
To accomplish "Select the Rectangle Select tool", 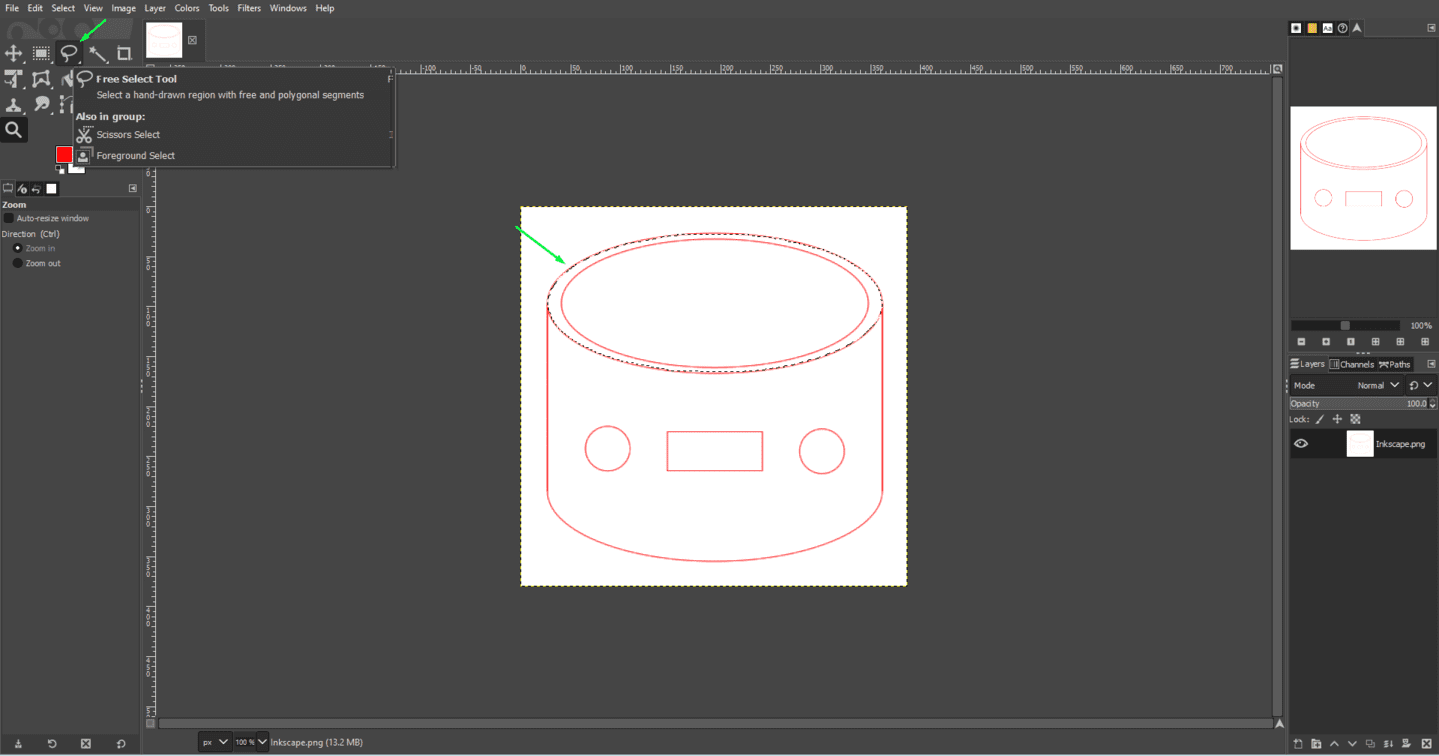I will (x=41, y=53).
